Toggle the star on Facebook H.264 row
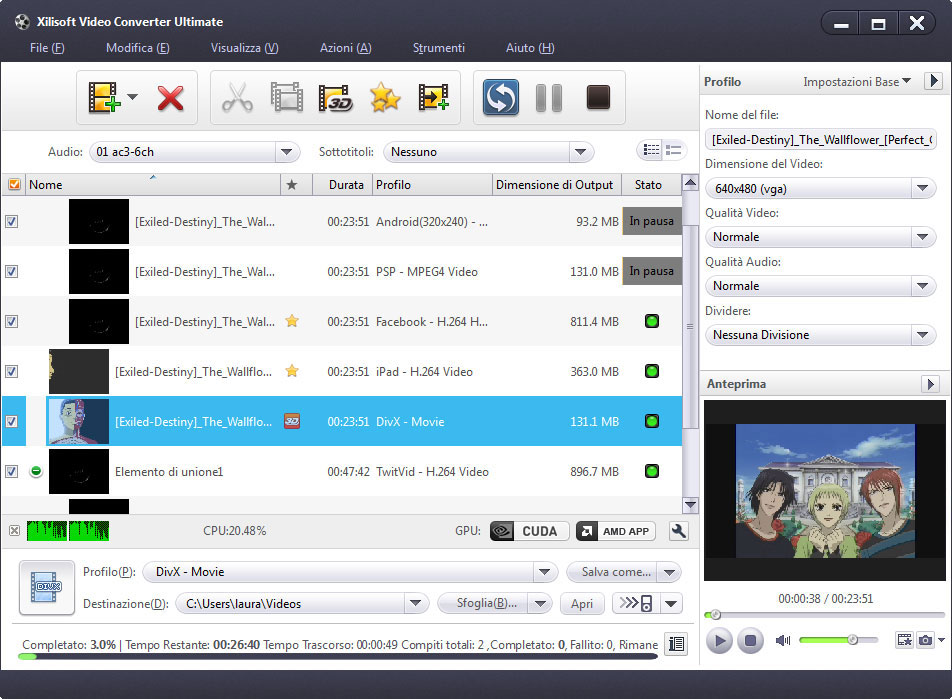Screen dimensions: 952x699 pos(292,321)
